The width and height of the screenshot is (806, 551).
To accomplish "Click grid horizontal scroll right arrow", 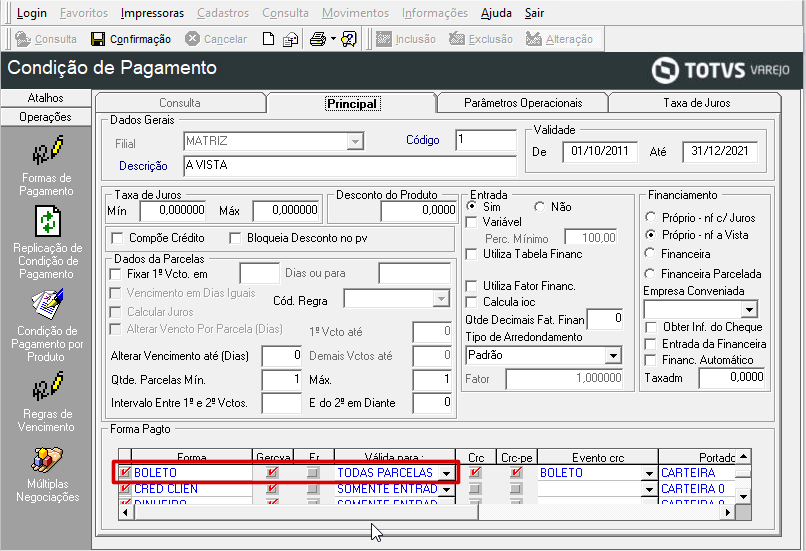I will (727, 512).
